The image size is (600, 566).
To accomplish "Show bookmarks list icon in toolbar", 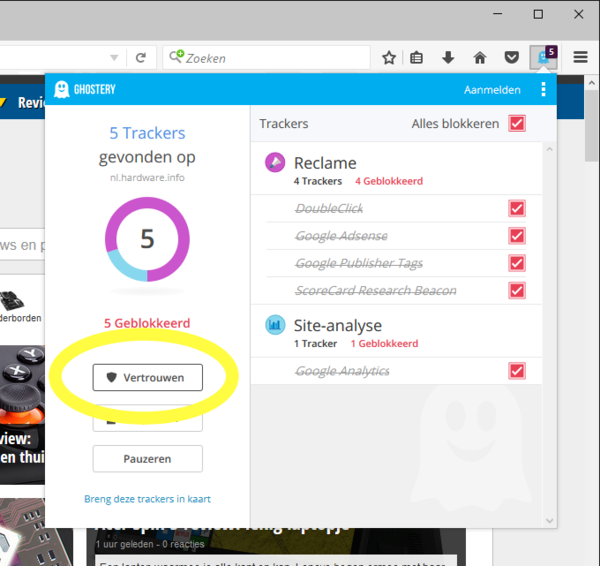I will click(x=416, y=58).
